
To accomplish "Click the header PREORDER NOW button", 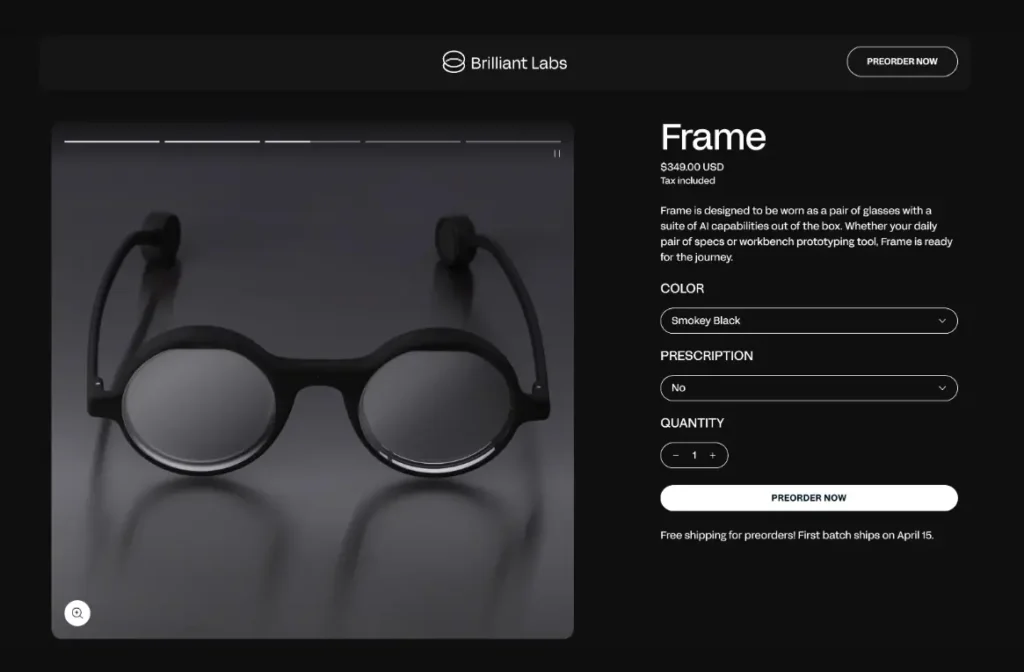I will tap(902, 61).
